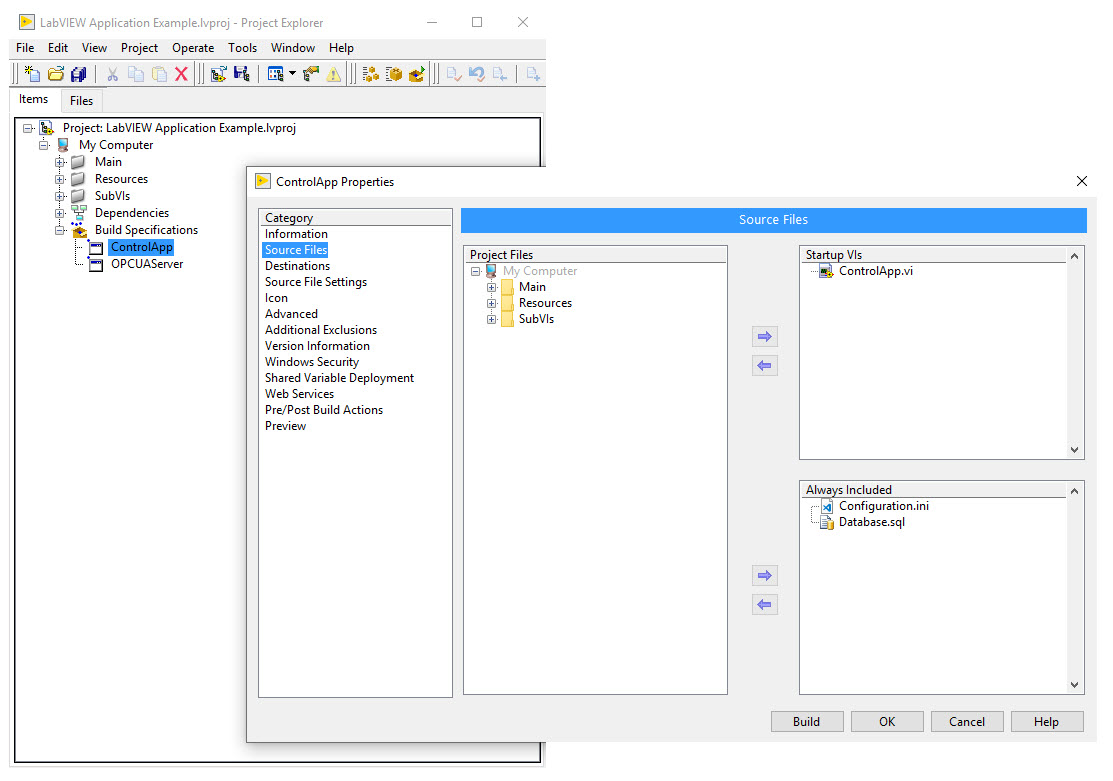Select ControlApp.vi in Startup VIs
Screen dimensions: 1113x781
click(x=875, y=271)
